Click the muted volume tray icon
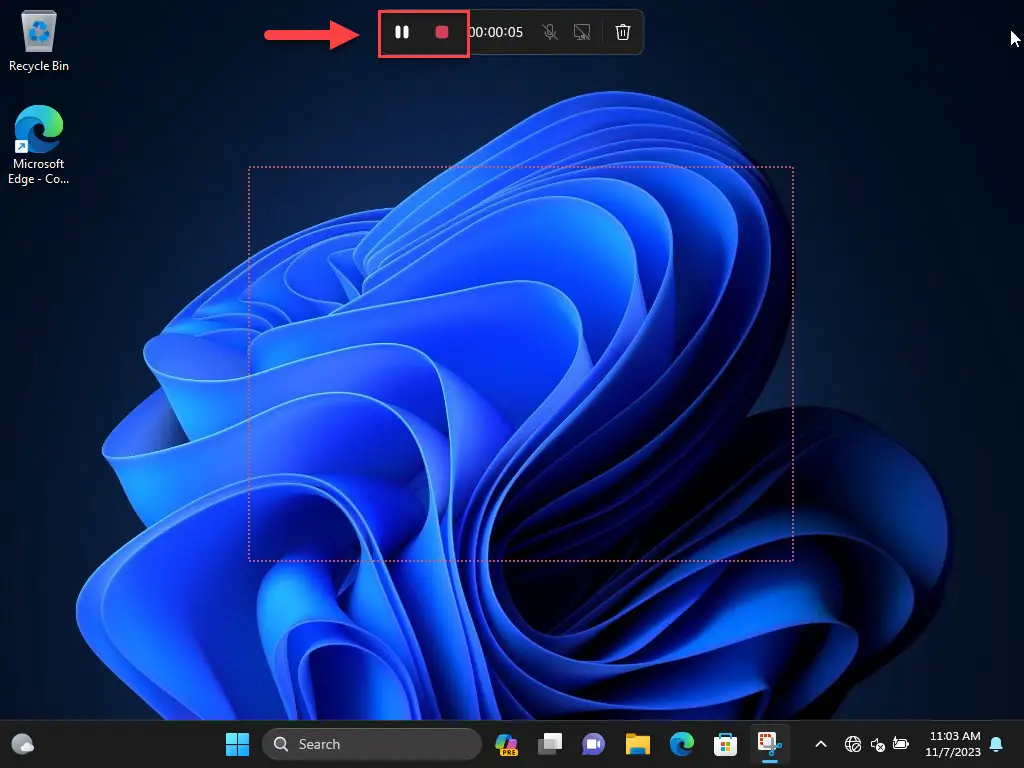The height and width of the screenshot is (768, 1024). (x=878, y=744)
